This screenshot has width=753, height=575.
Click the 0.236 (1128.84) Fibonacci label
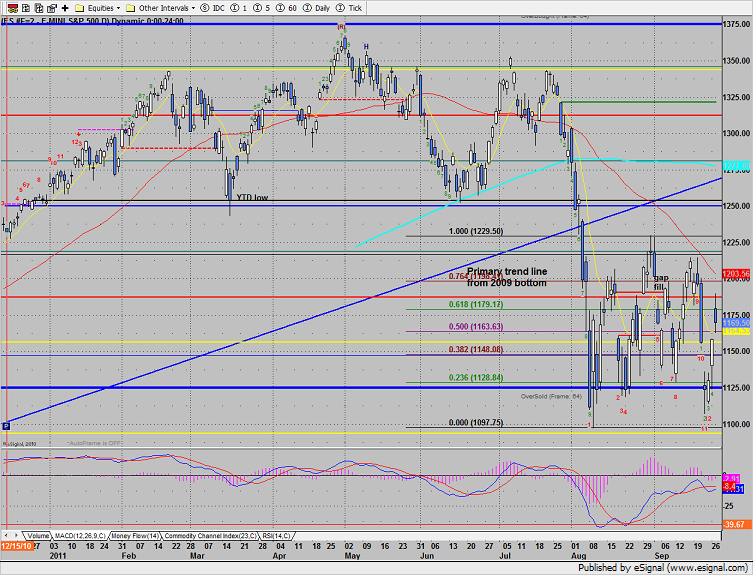476,378
